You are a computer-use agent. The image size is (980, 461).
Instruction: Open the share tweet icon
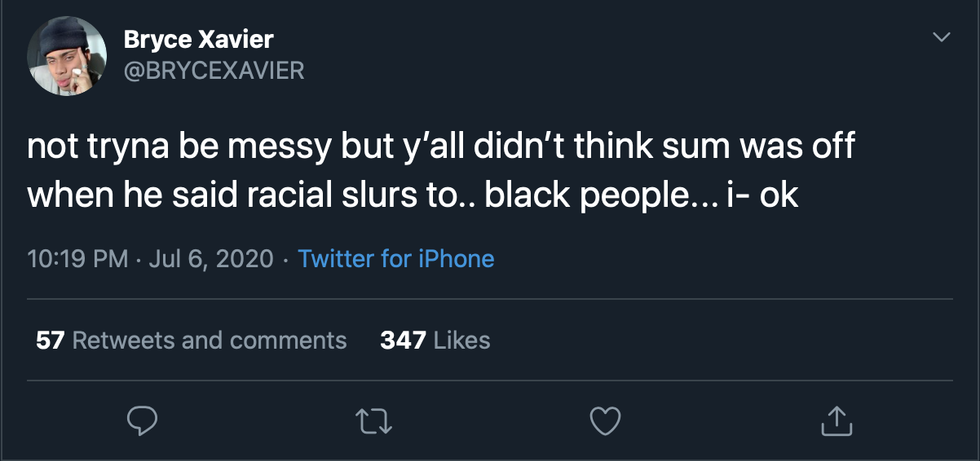tap(835, 422)
